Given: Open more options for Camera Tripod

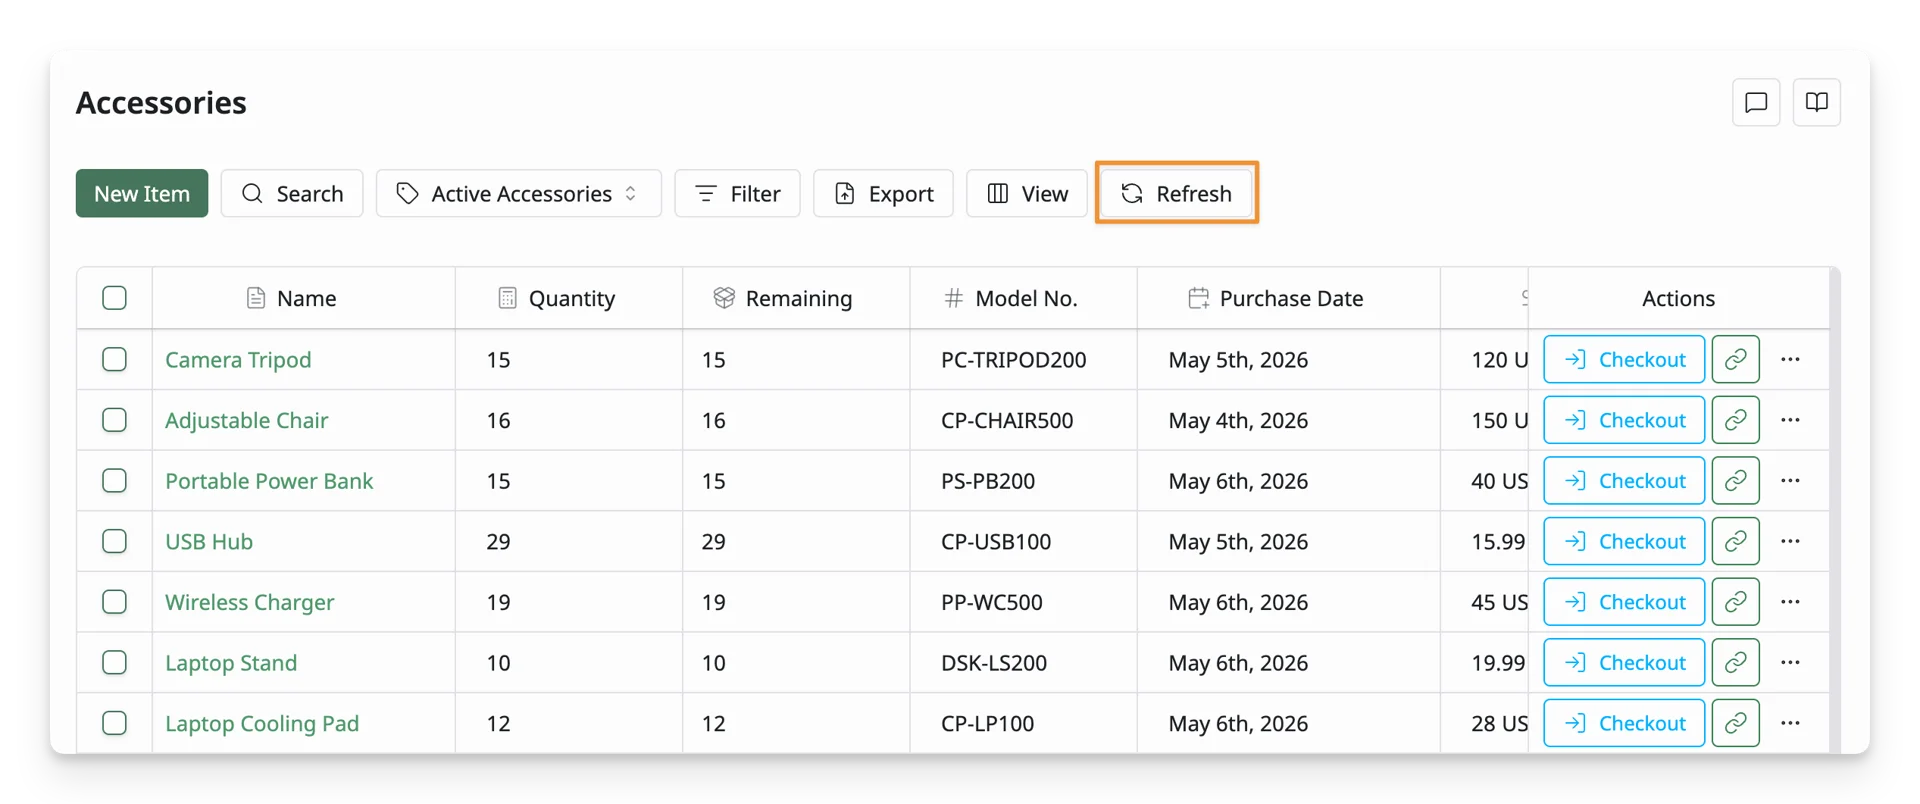Looking at the screenshot, I should tap(1791, 359).
